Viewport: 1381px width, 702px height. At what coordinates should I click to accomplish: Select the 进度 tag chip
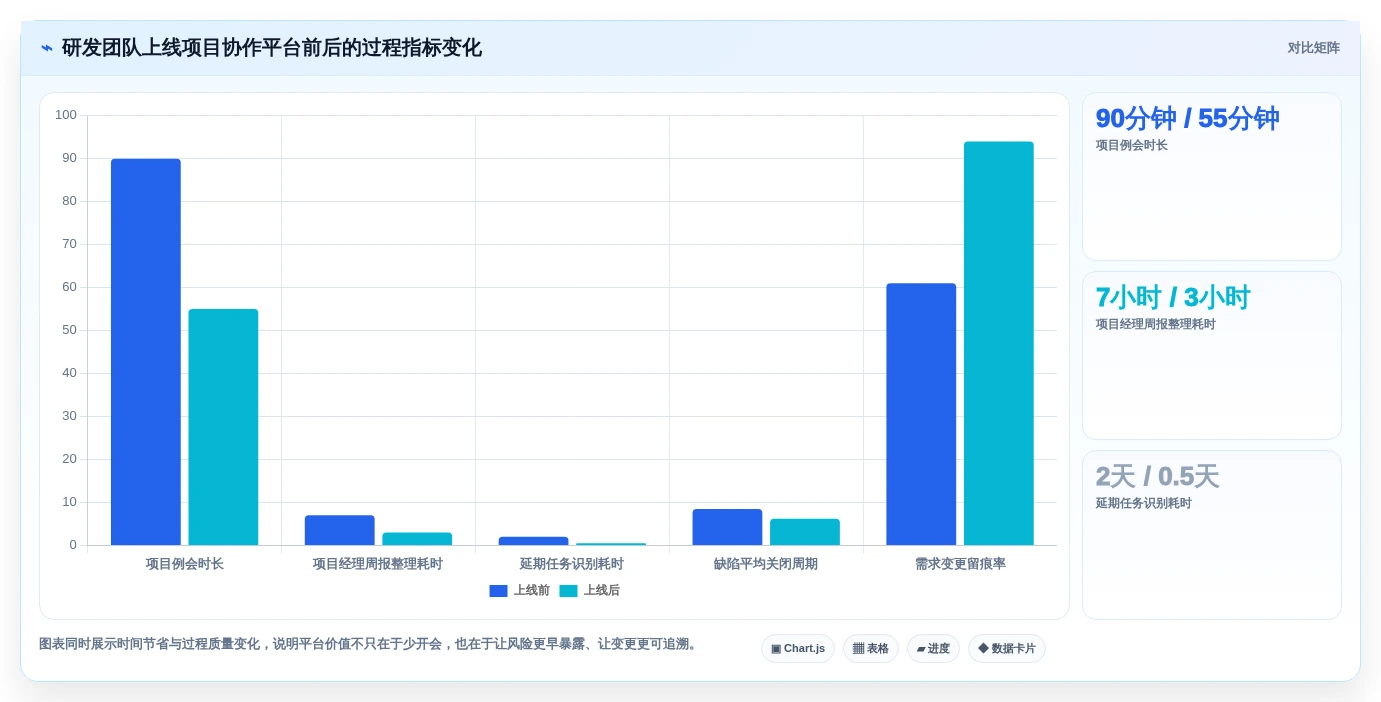[933, 649]
